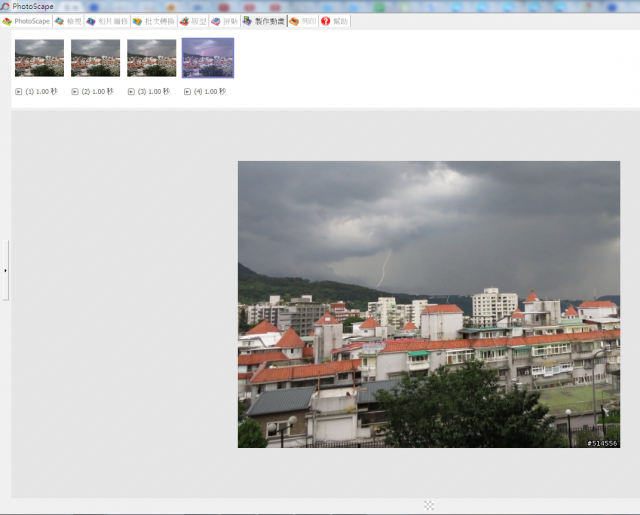This screenshot has width=640, height=515.
Task: Click the small play icon for frame (2)
Action: pos(75,92)
